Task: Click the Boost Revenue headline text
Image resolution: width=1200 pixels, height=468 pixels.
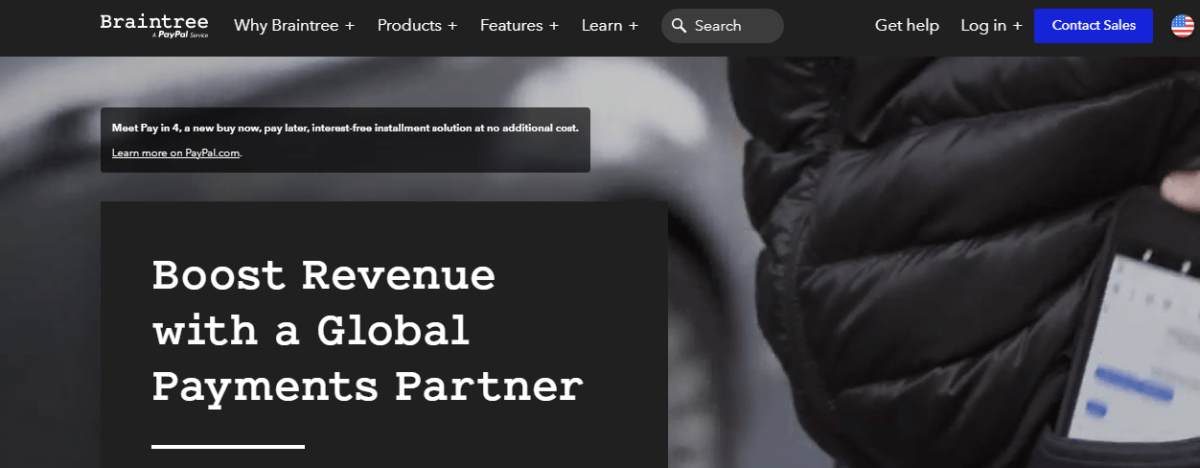Action: click(x=367, y=331)
